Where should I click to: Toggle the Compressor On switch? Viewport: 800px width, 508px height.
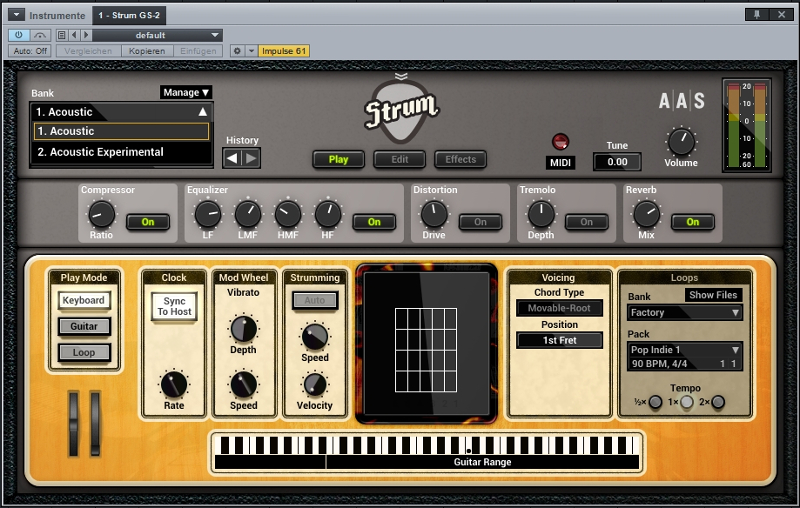tap(148, 222)
